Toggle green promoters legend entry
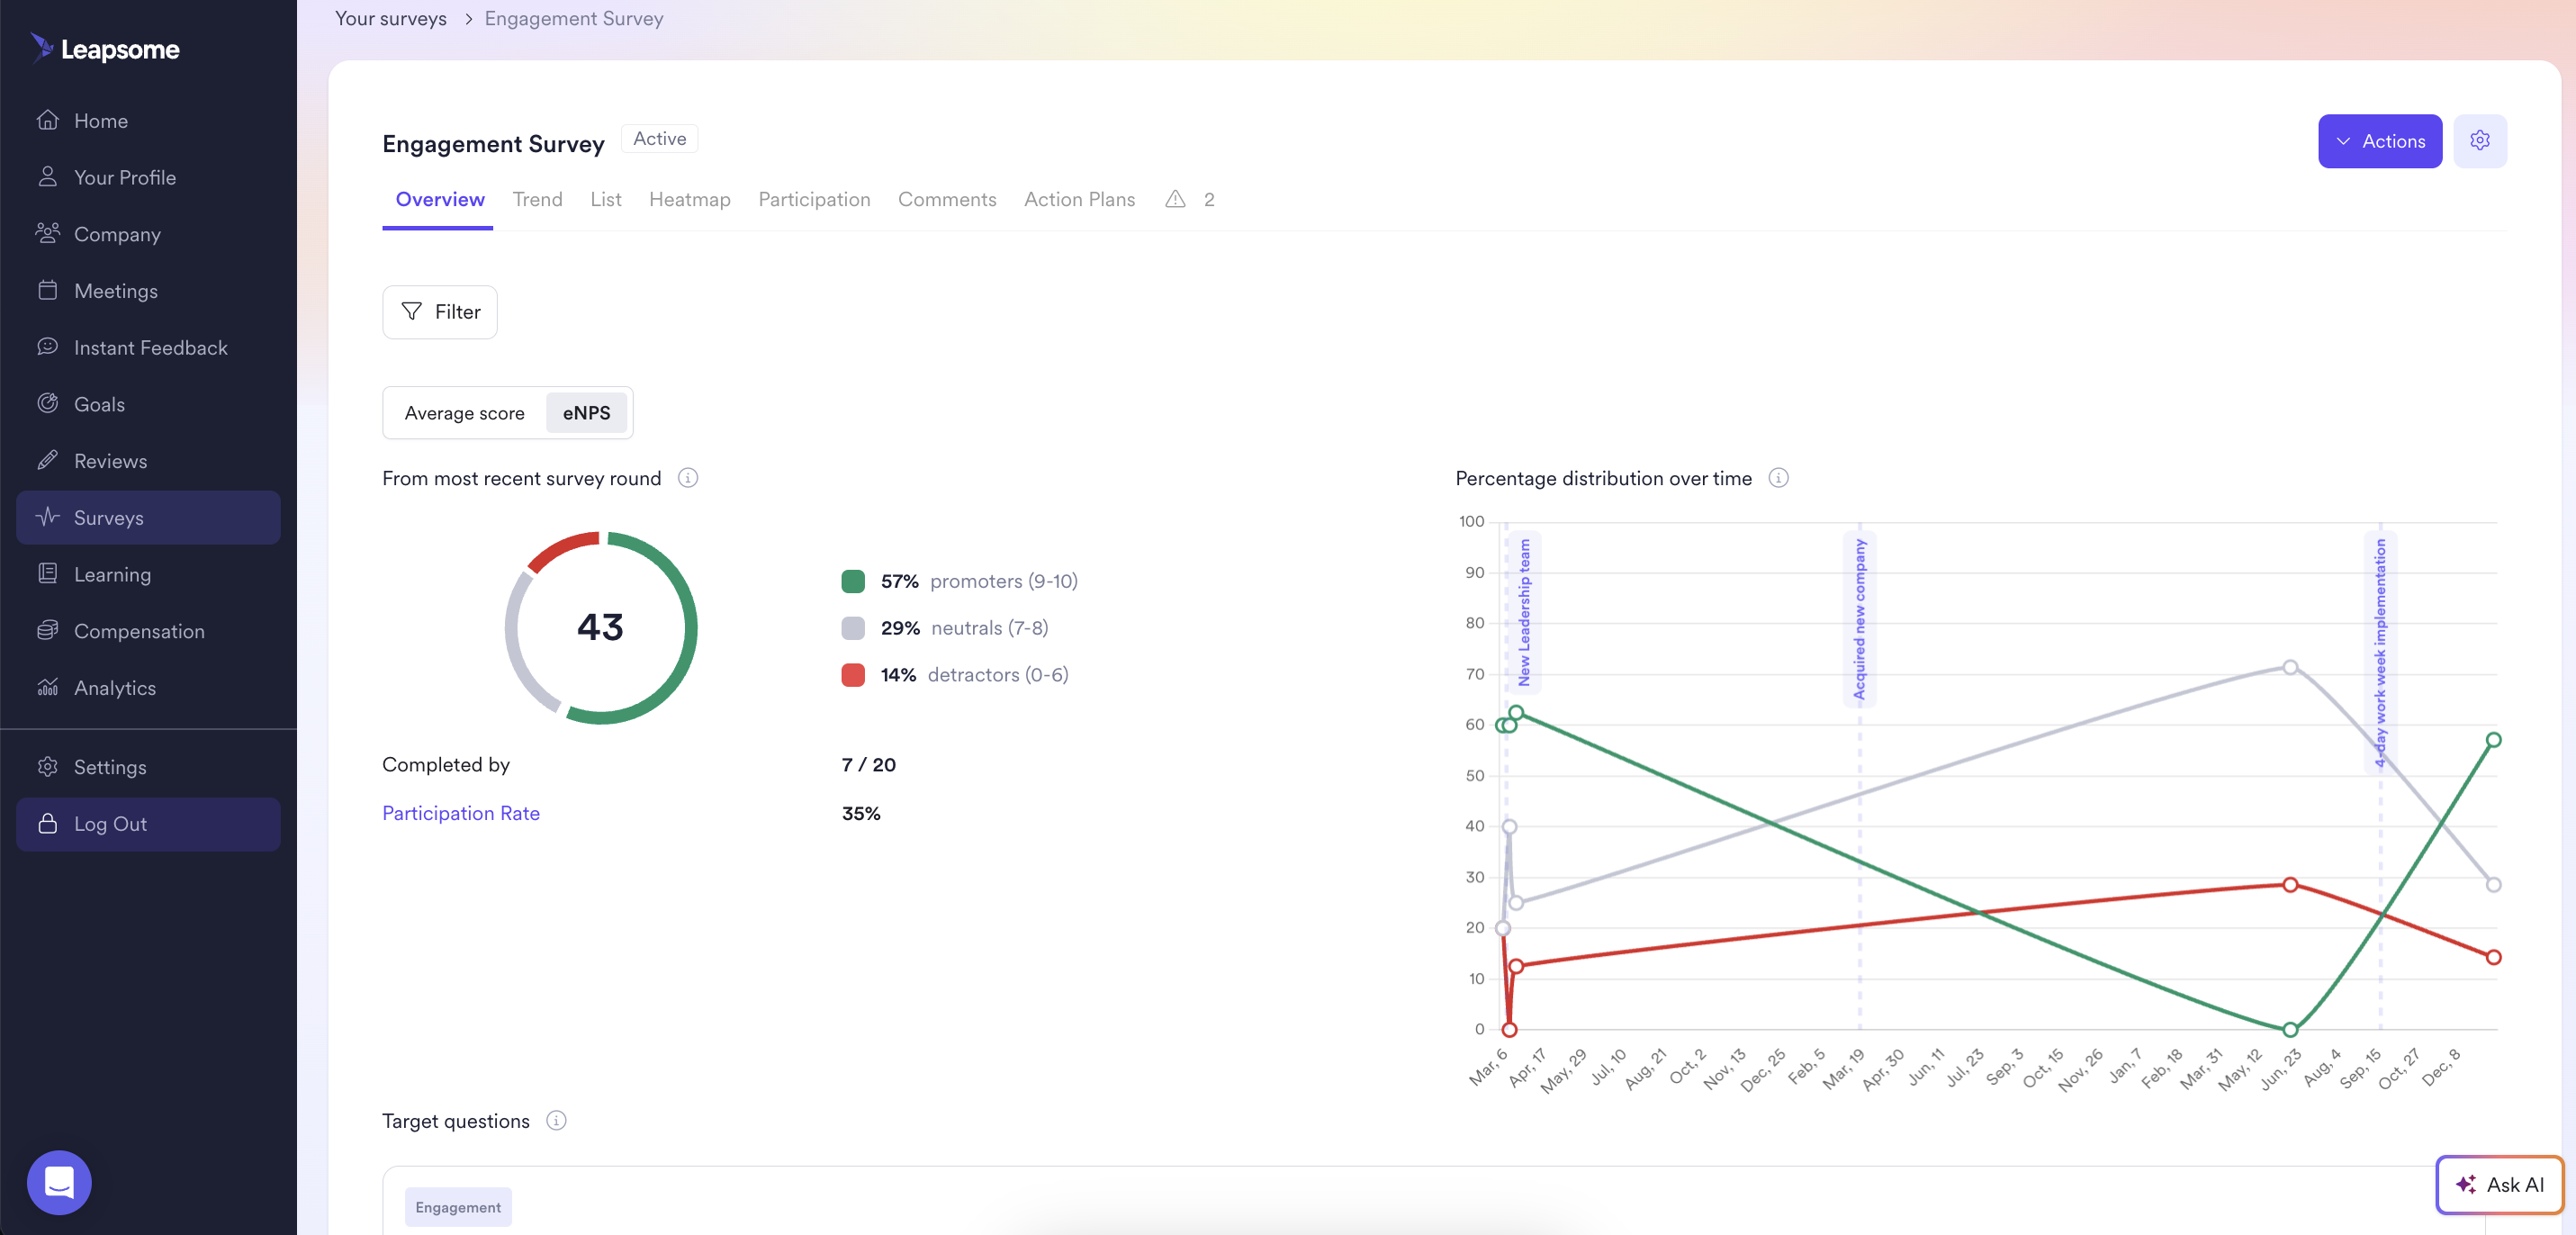 pos(853,581)
